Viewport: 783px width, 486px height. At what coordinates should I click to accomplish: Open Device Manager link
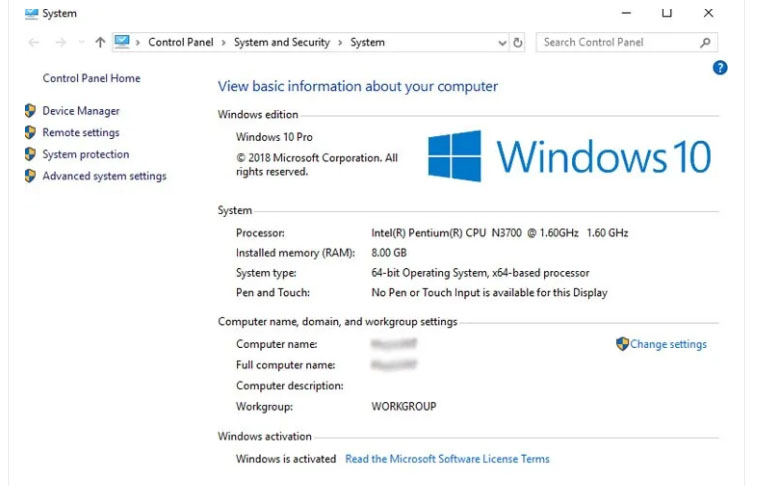click(81, 111)
